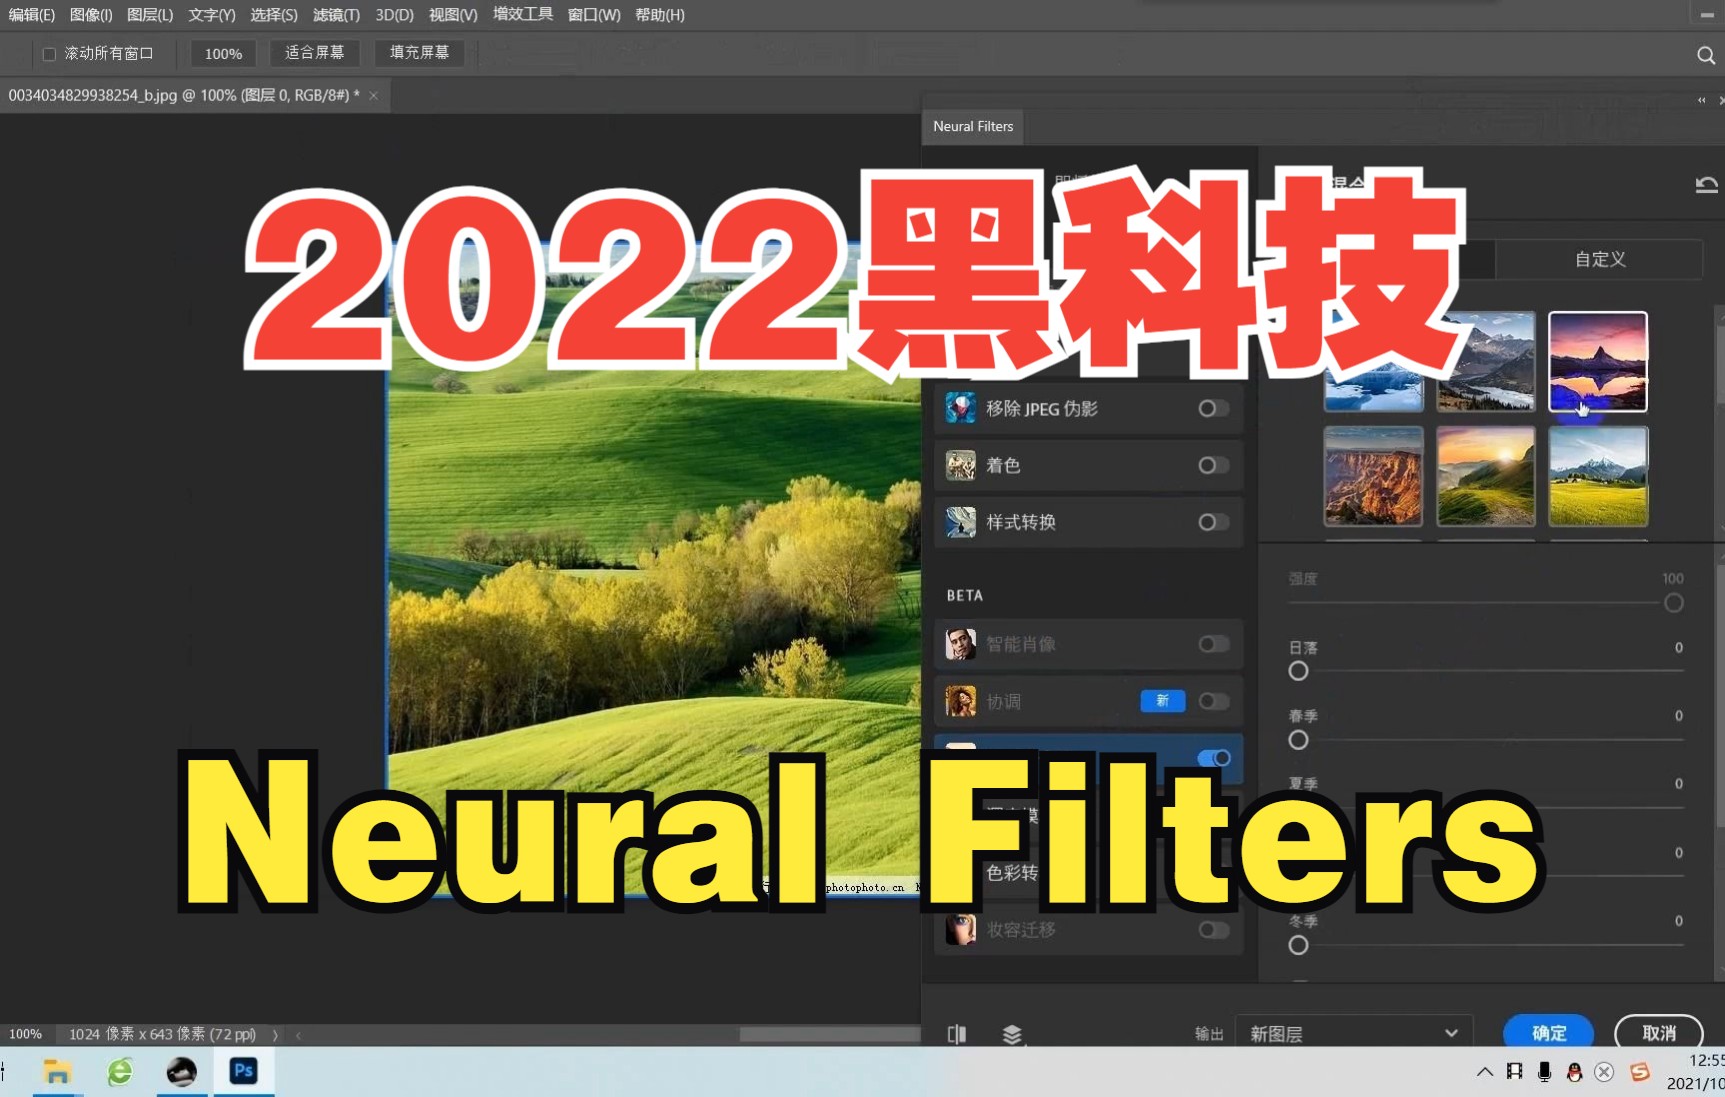
Task: Cancel with the 取消 button
Action: pyautogui.click(x=1659, y=1033)
